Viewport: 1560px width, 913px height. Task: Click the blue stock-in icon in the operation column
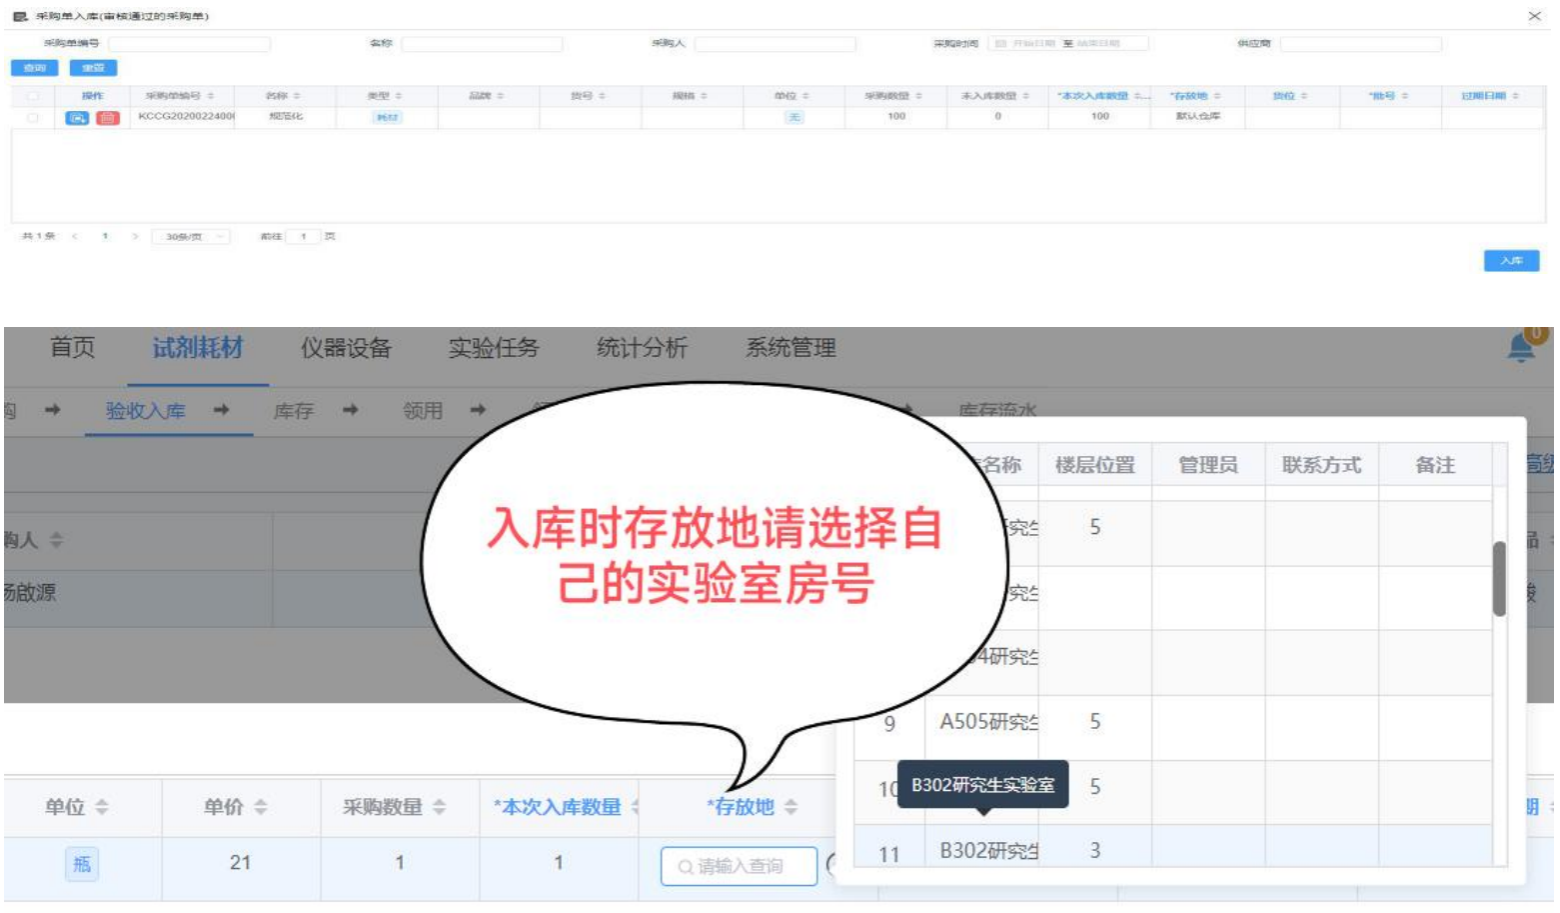pyautogui.click(x=76, y=118)
